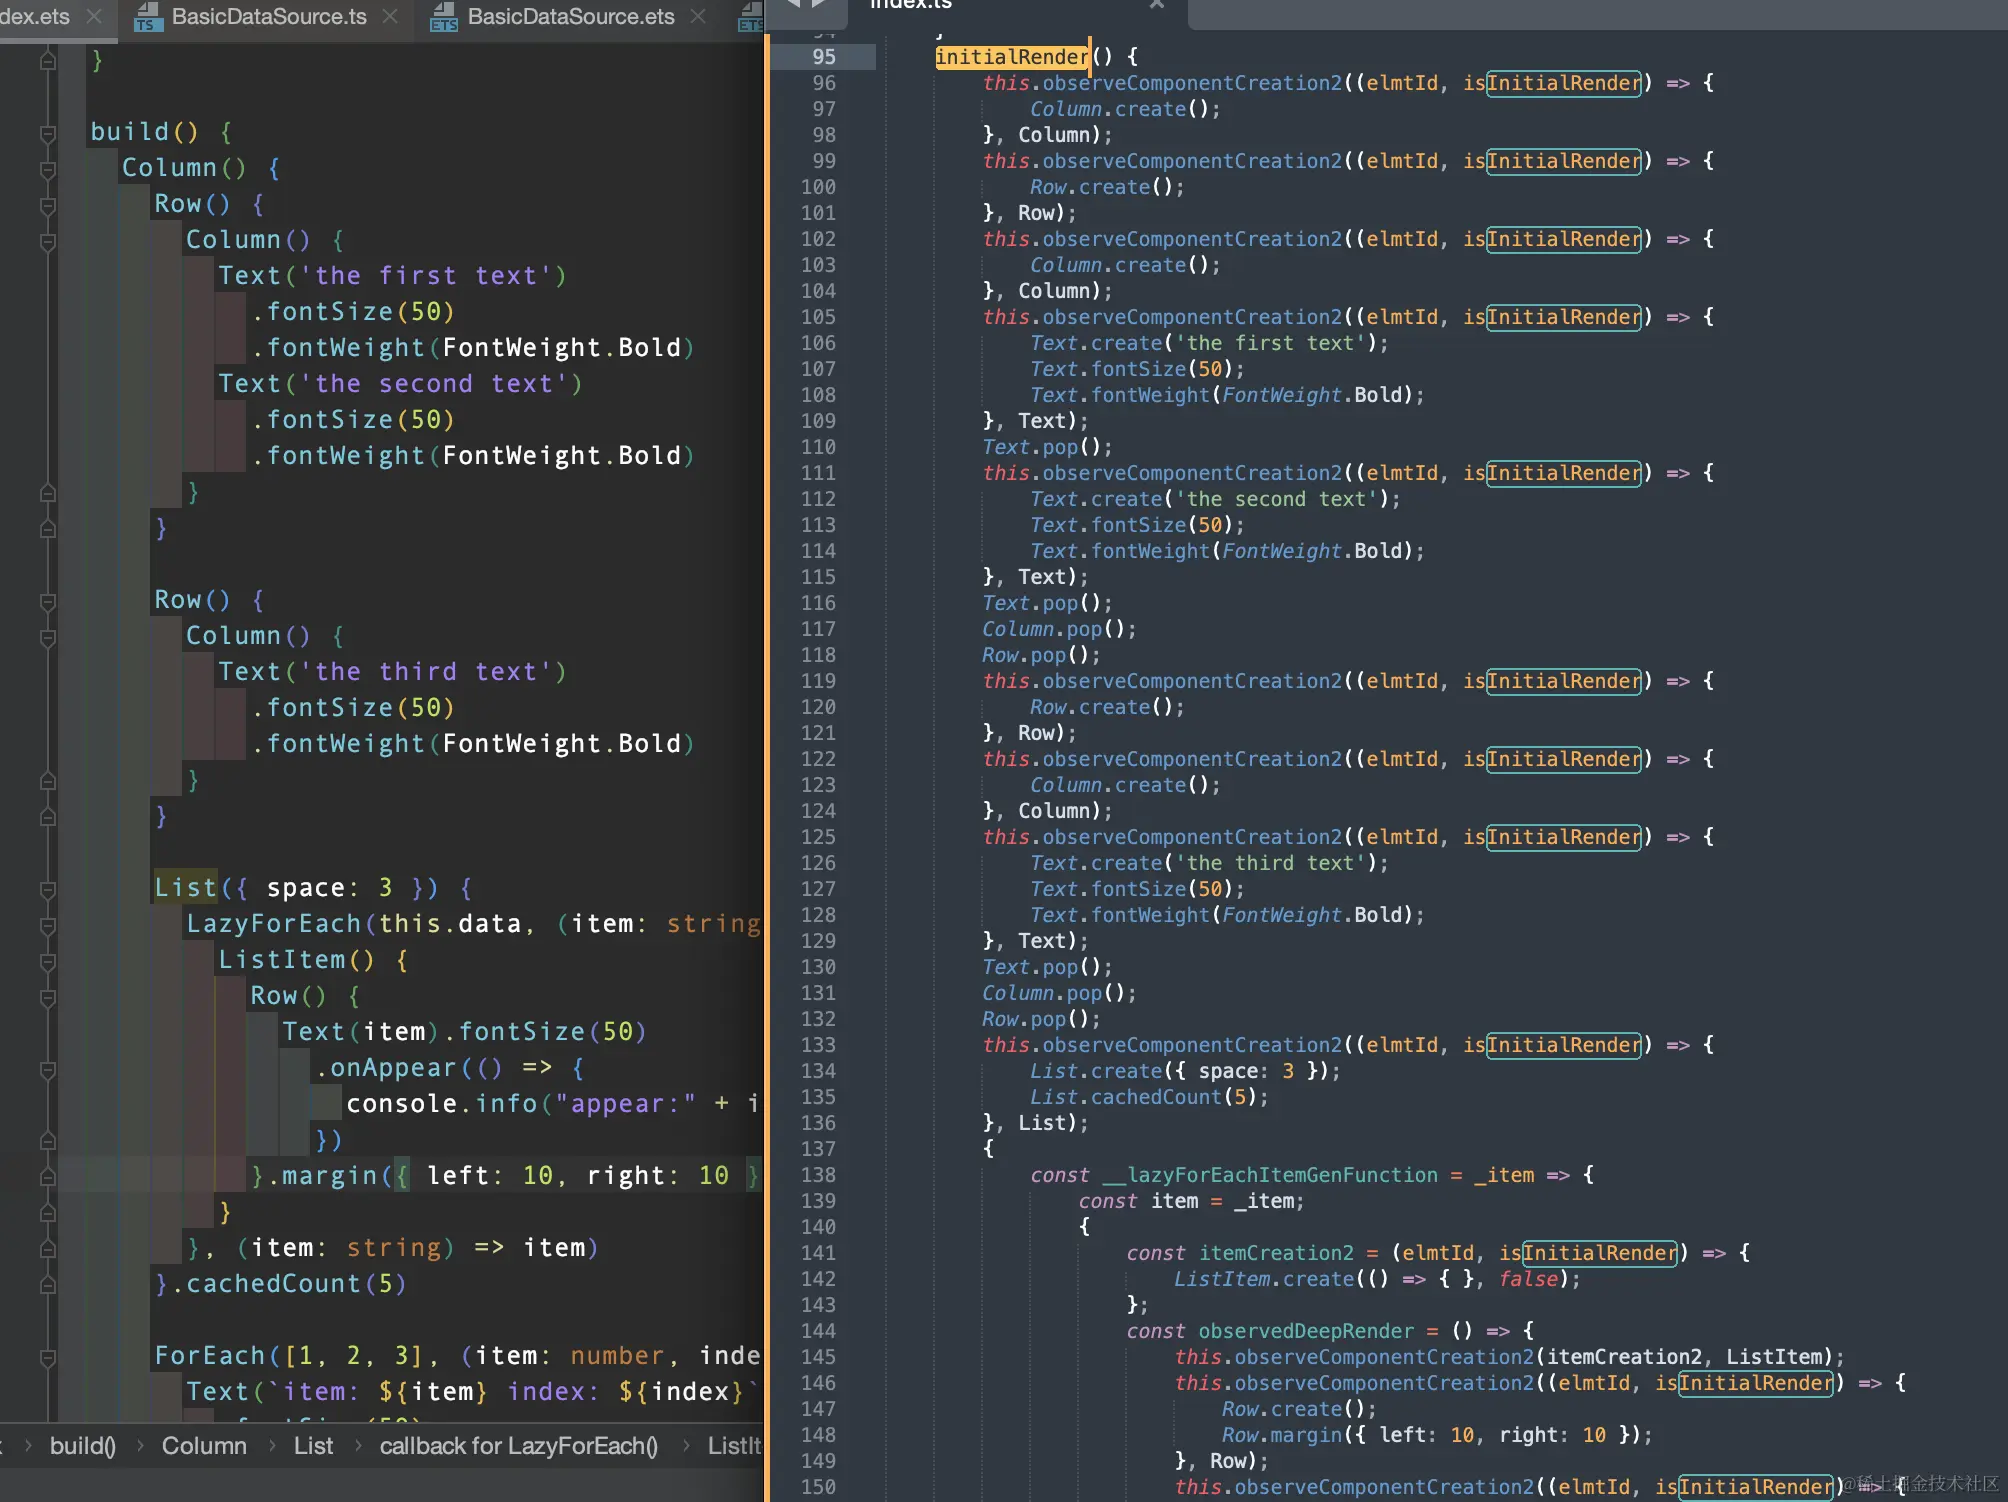Collapse the build() method fold marker
This screenshot has width=2008, height=1502.
pyautogui.click(x=47, y=132)
